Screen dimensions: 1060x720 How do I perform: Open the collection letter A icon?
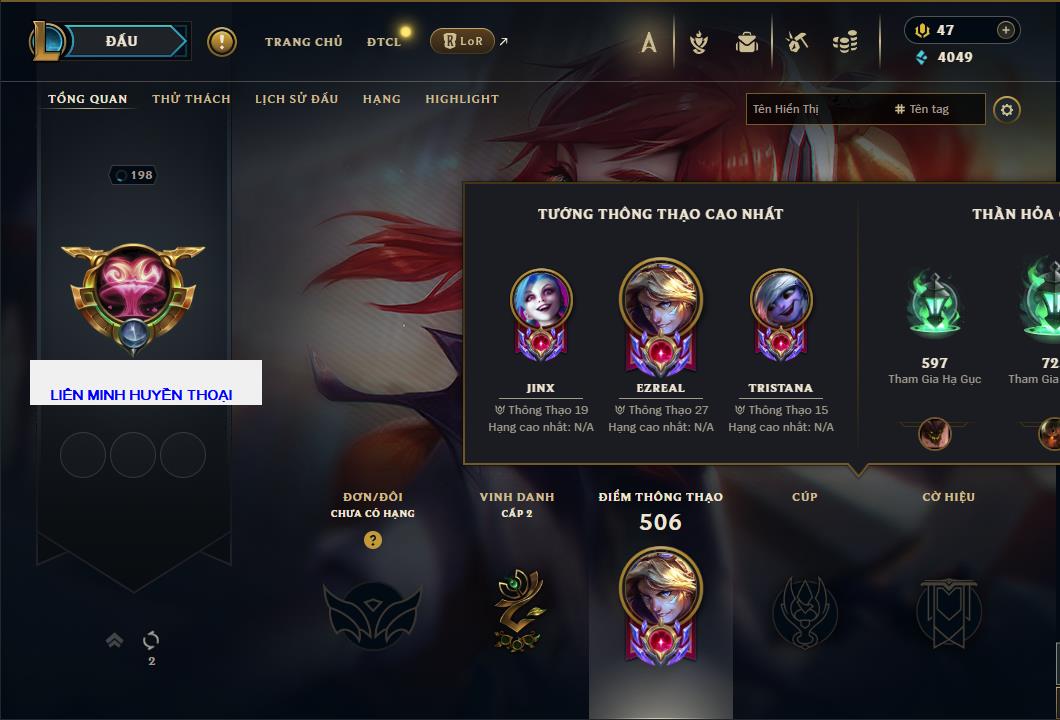tap(649, 42)
